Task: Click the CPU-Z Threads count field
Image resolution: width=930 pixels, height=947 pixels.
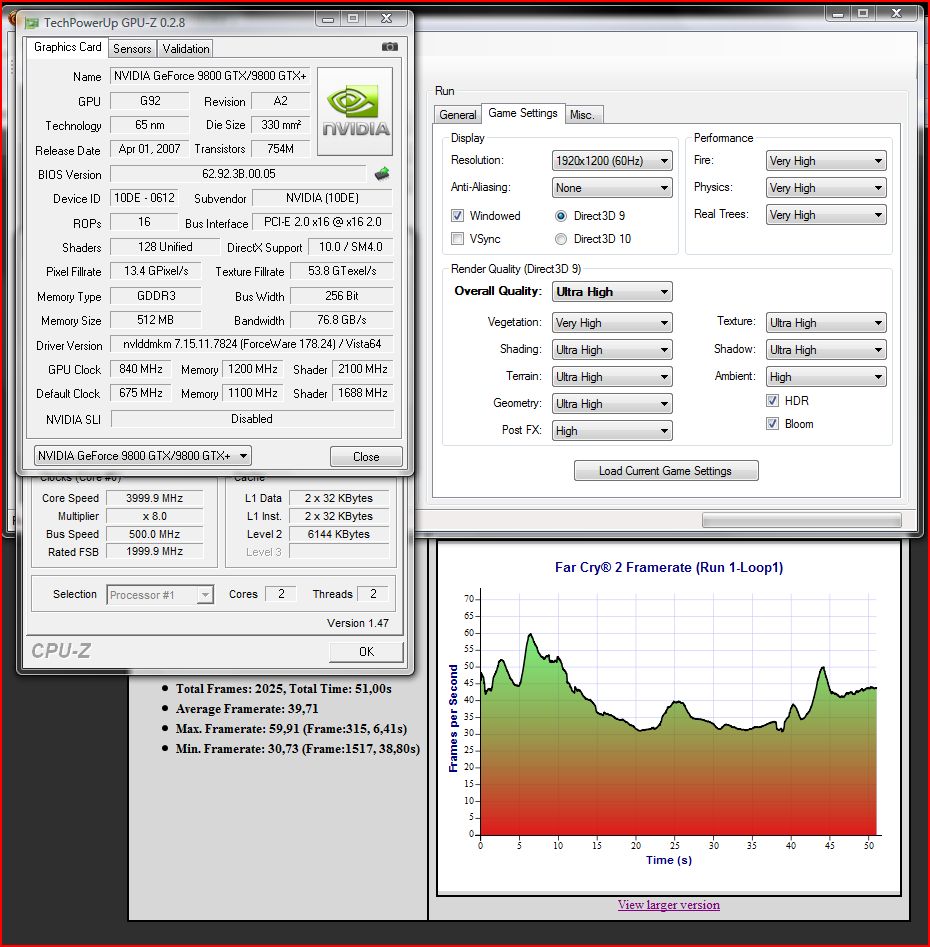Action: 373,594
